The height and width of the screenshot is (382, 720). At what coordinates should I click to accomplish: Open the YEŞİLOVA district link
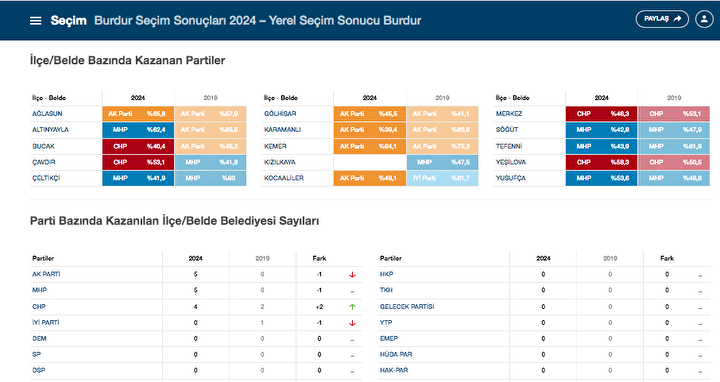click(511, 162)
